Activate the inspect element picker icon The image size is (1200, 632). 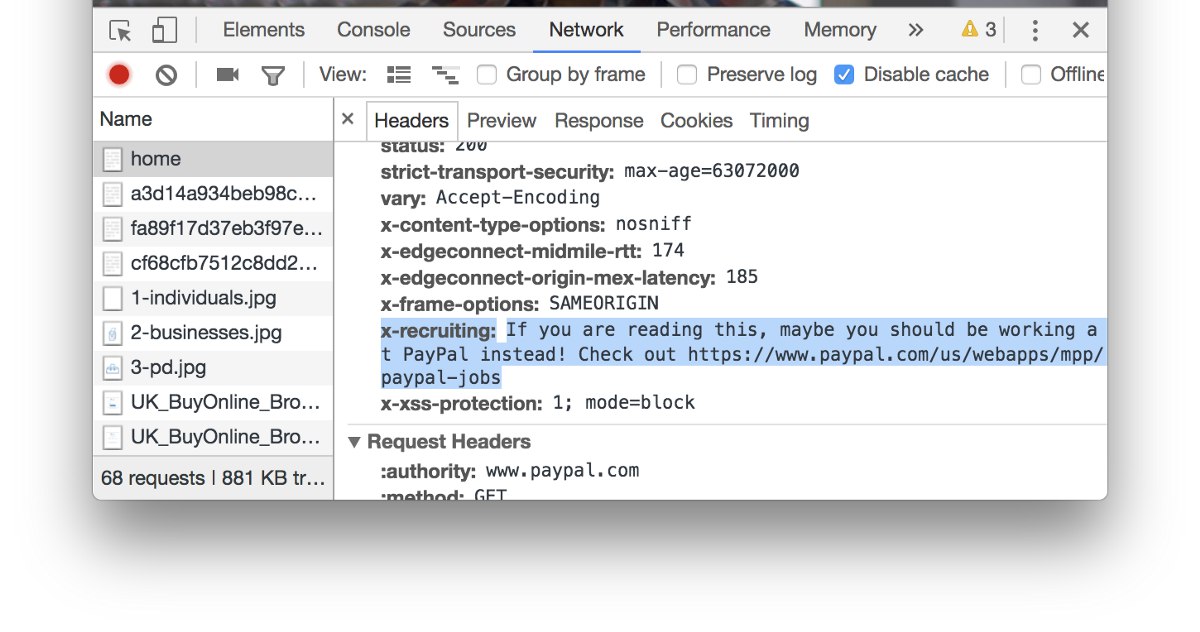click(120, 31)
